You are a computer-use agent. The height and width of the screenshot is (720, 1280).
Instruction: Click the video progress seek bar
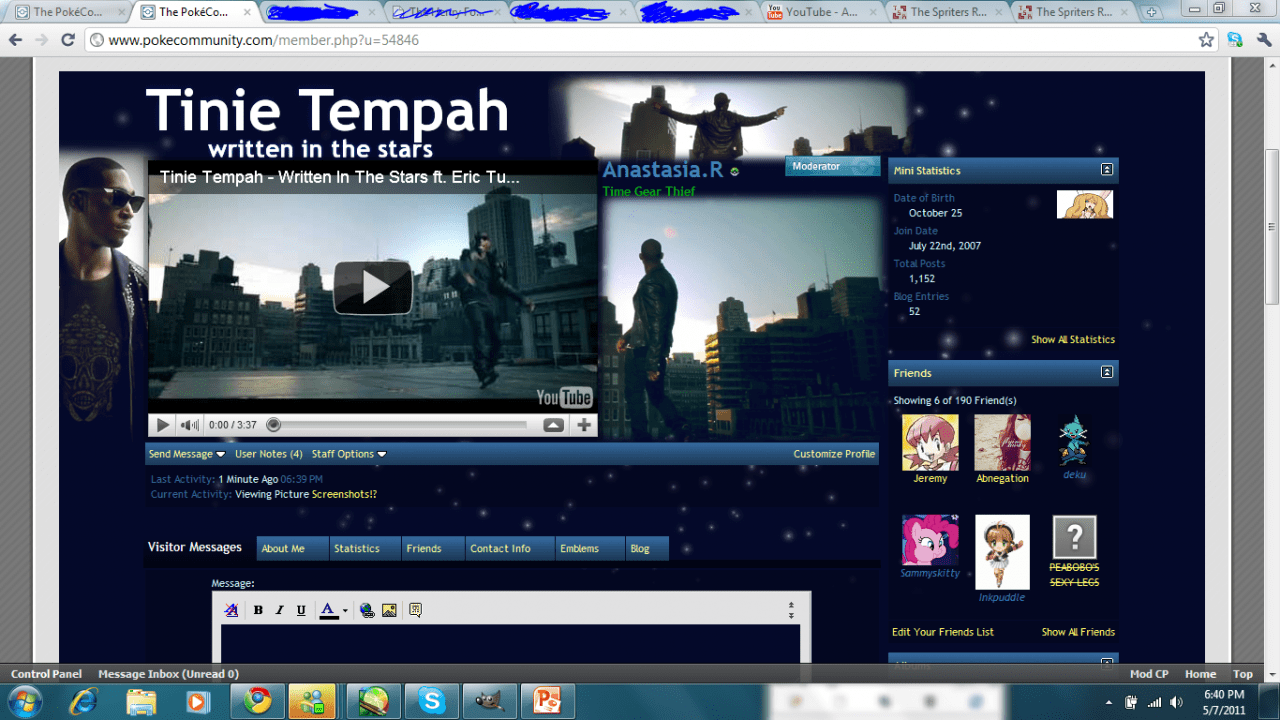tap(400, 425)
